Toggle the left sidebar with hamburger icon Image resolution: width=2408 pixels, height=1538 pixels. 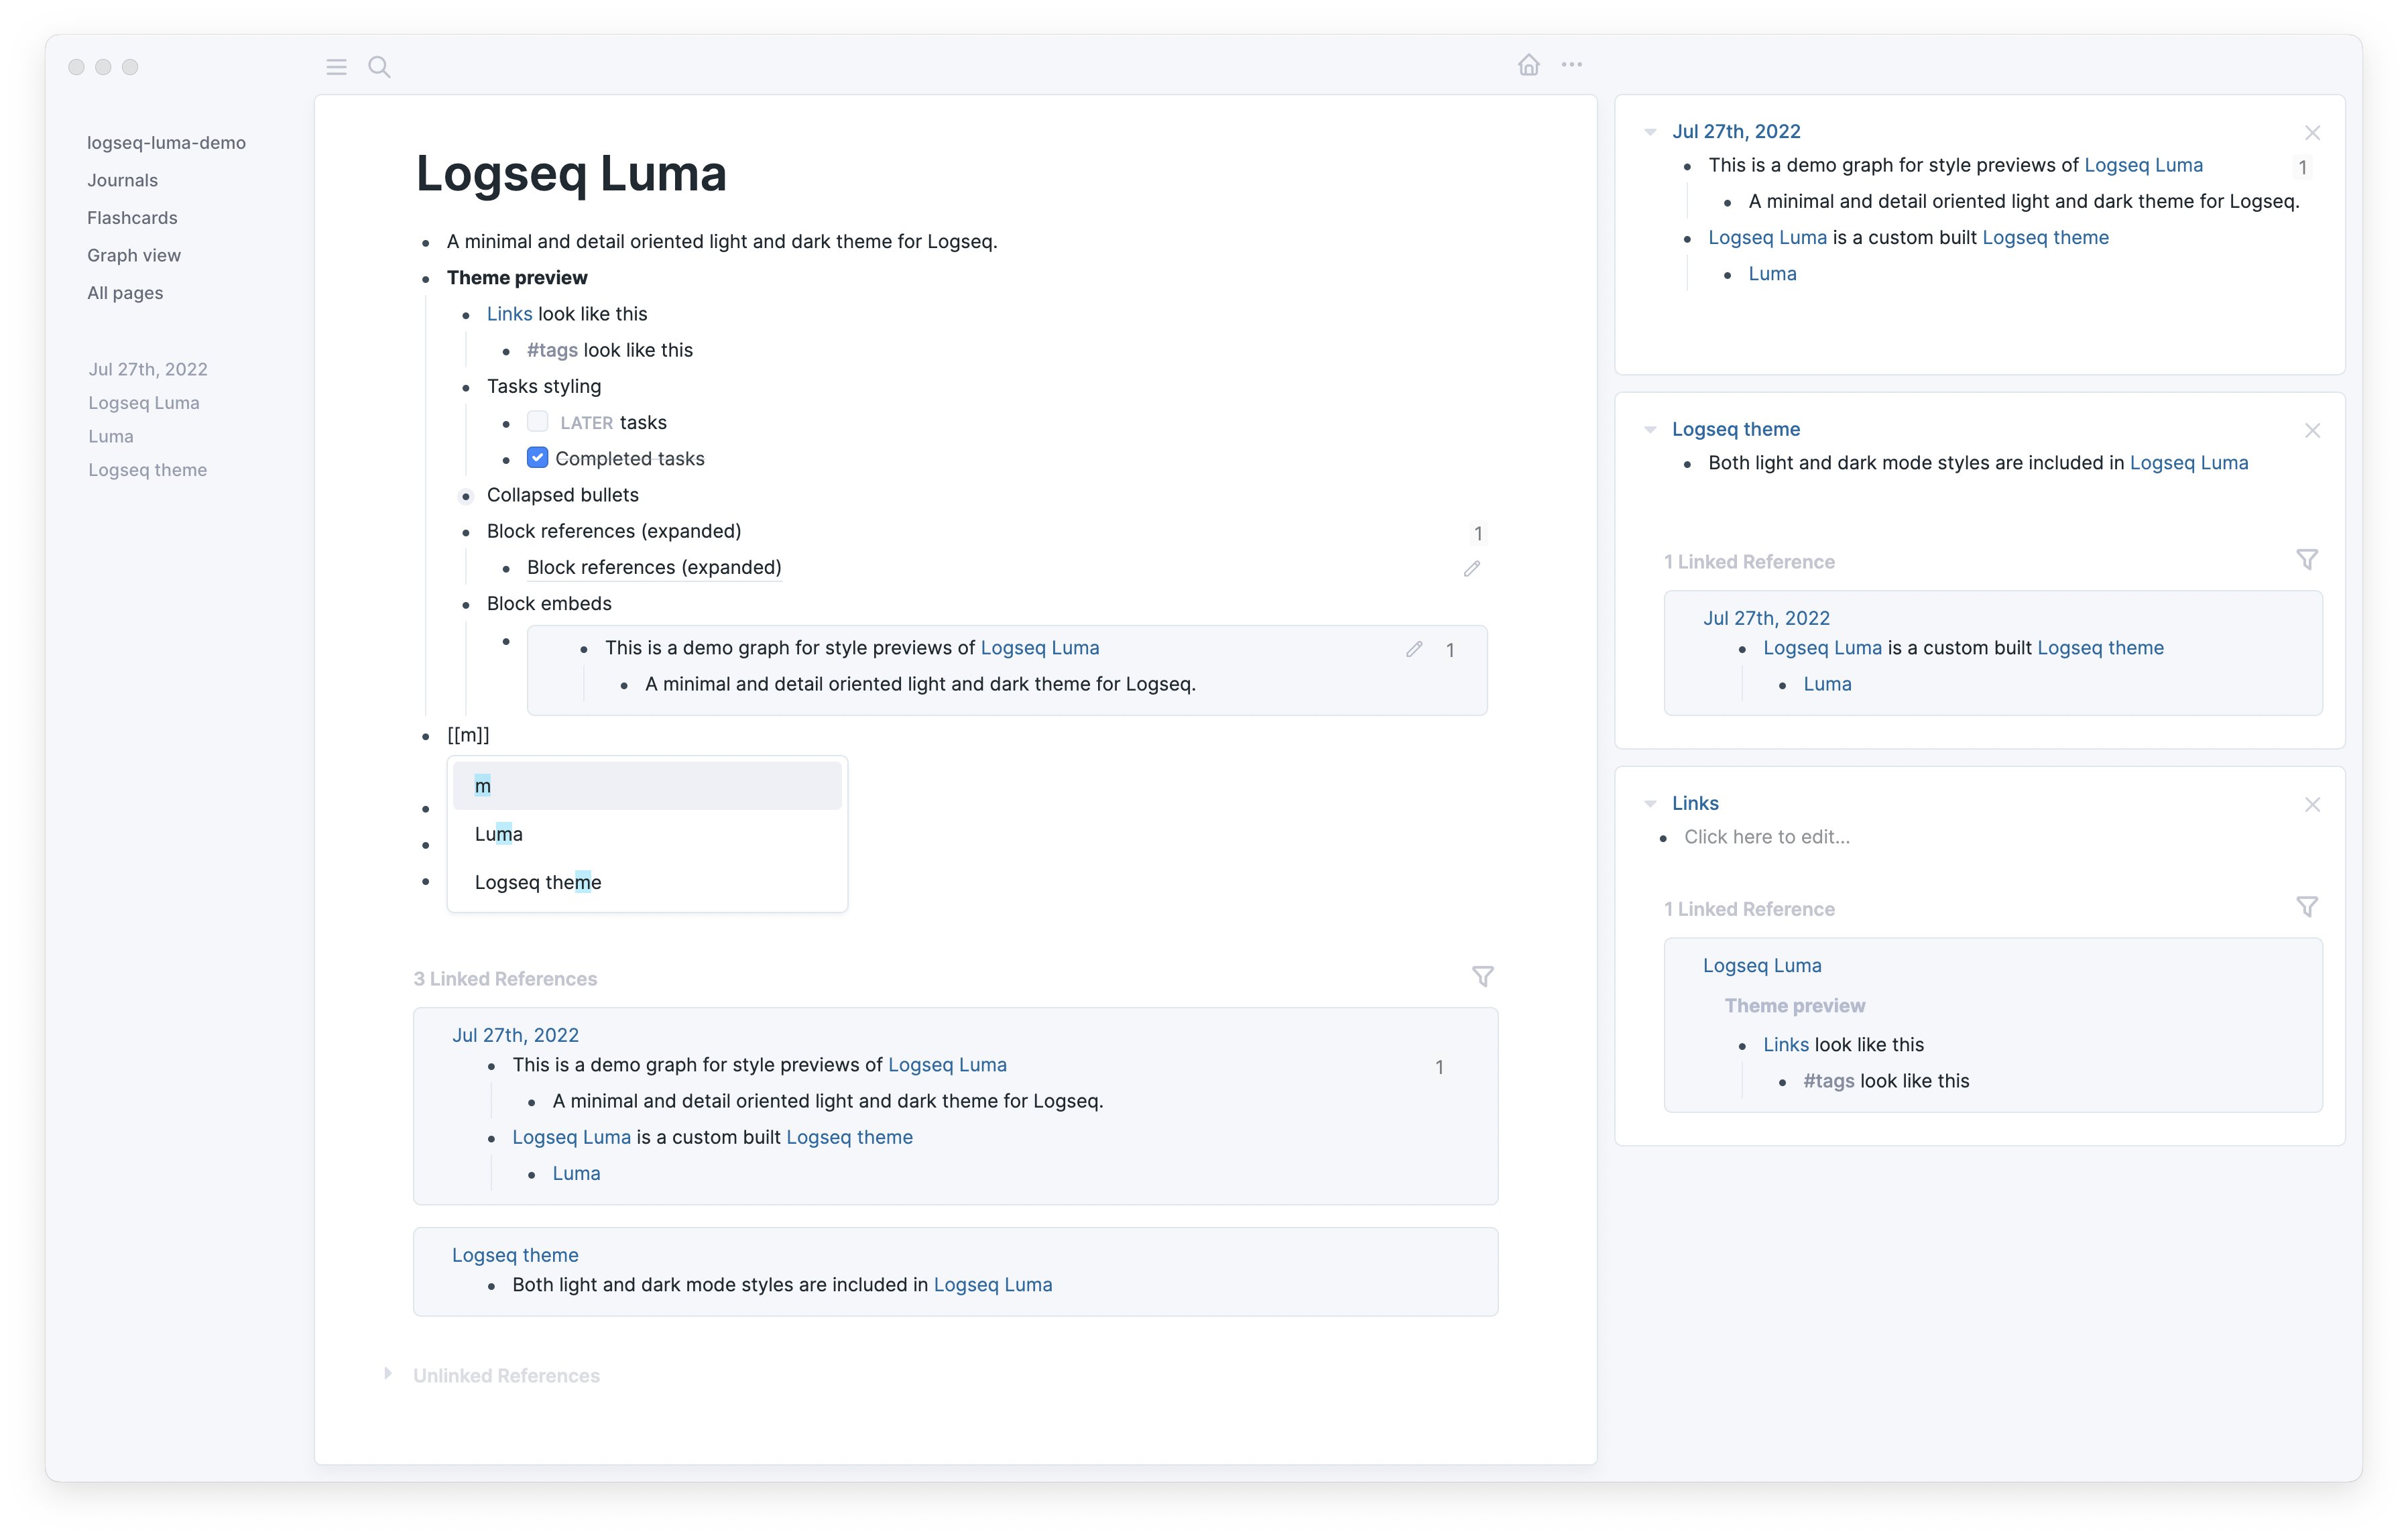(x=336, y=66)
